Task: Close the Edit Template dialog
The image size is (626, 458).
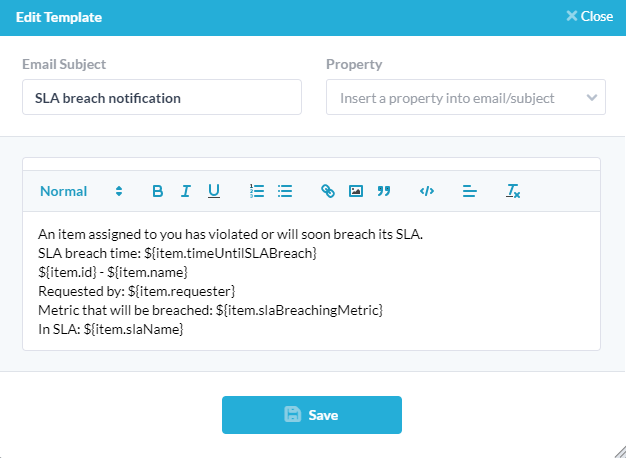Action: click(x=589, y=17)
